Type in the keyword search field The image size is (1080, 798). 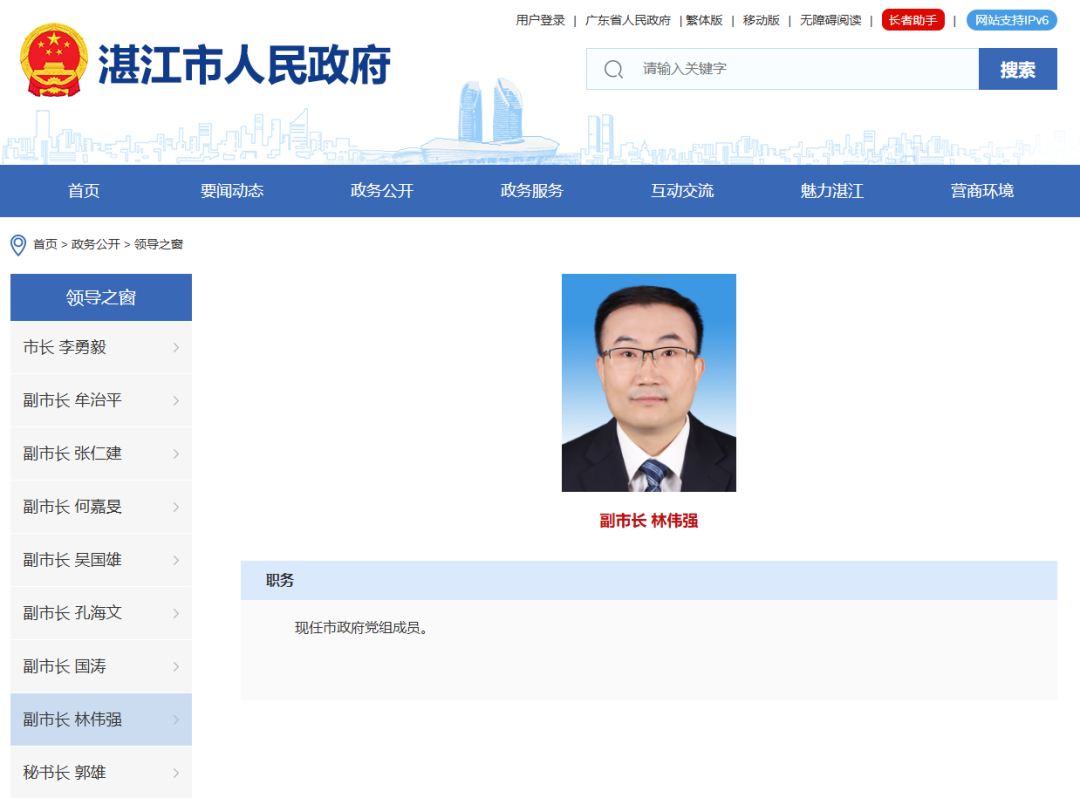[800, 69]
